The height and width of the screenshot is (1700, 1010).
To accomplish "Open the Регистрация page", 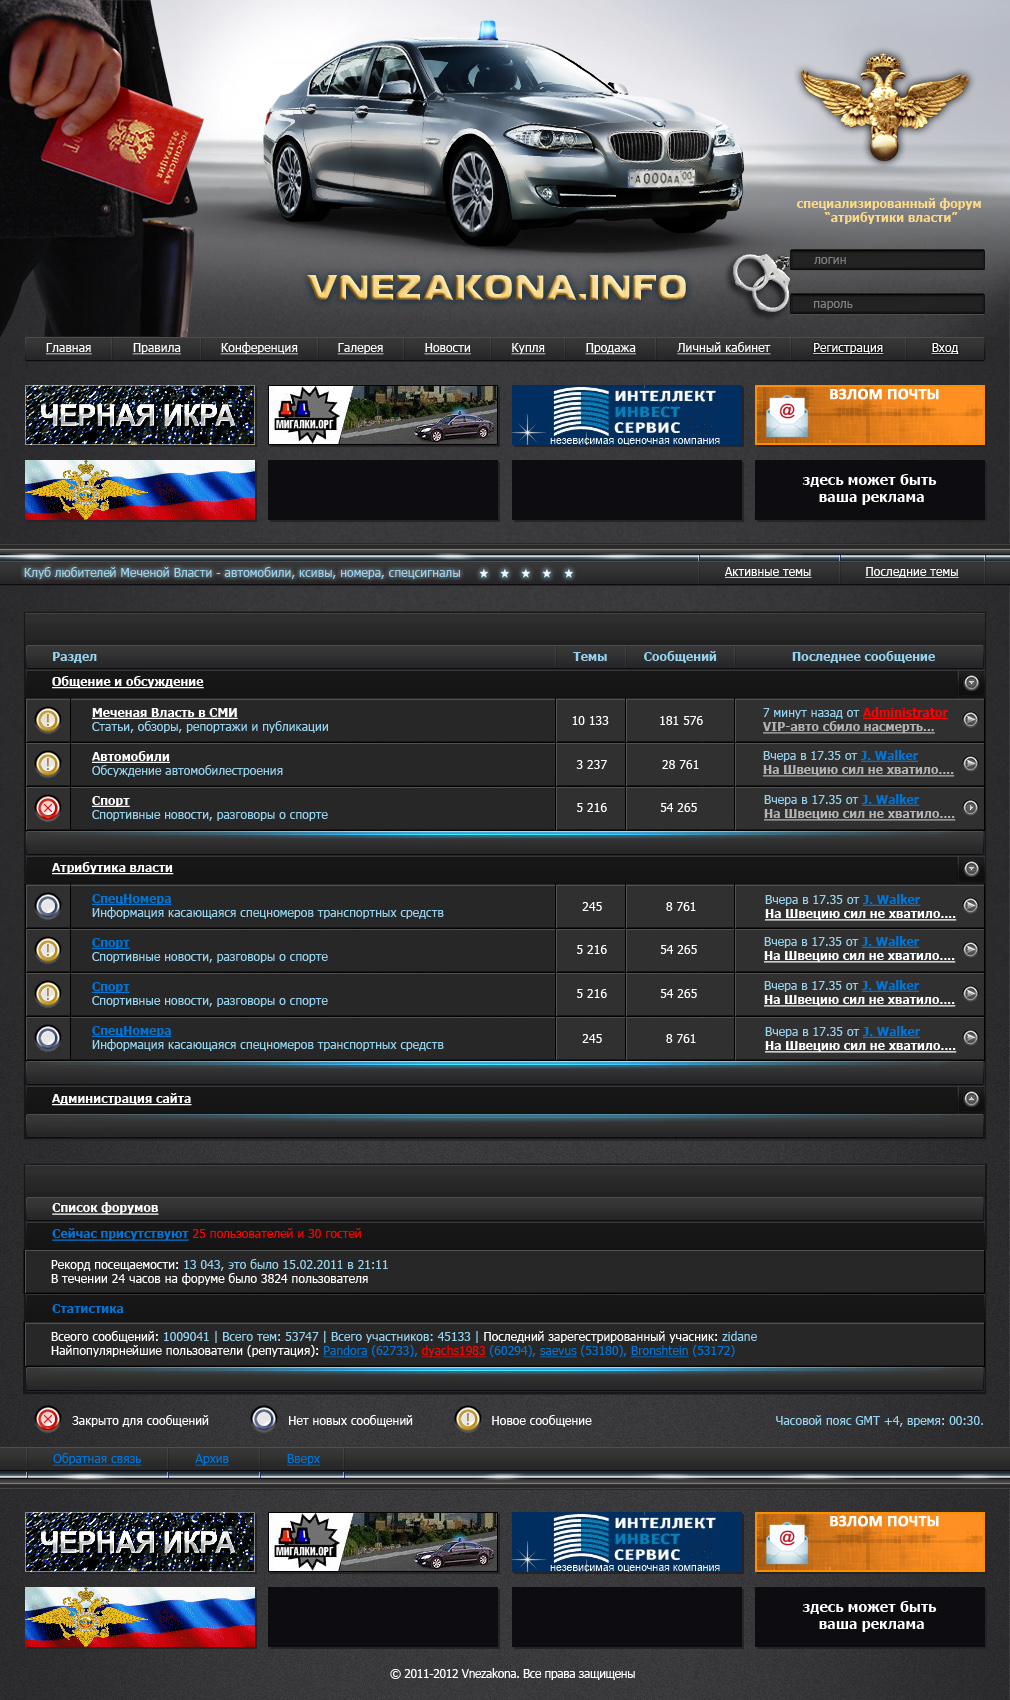I will (x=848, y=348).
